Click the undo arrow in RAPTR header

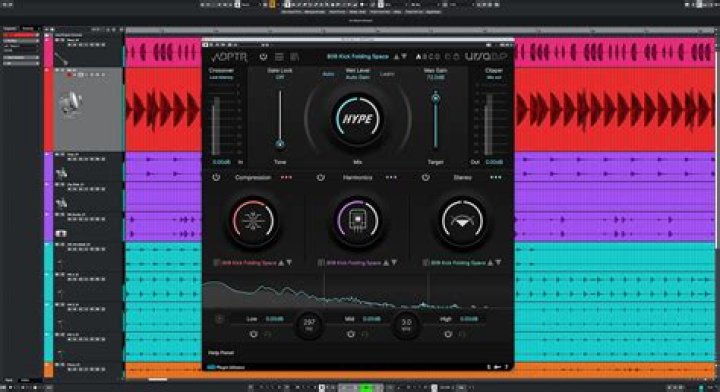coord(448,57)
